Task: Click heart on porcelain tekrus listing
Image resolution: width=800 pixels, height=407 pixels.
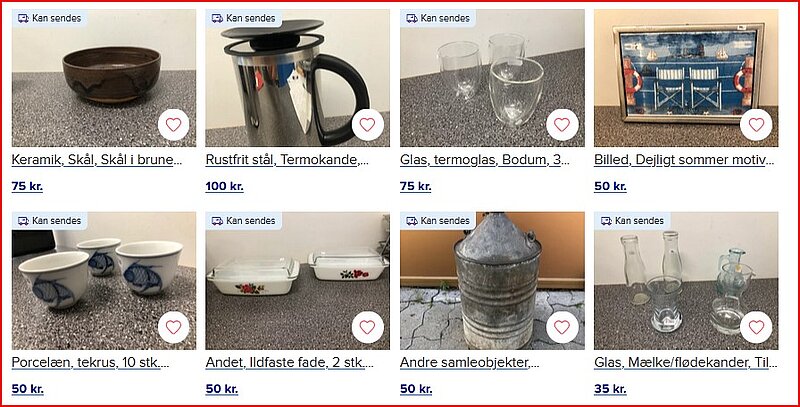Action: [173, 327]
